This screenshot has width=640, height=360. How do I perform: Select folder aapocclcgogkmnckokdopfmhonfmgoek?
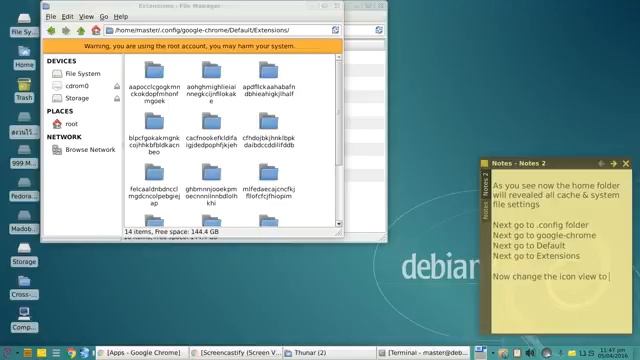coord(154,82)
